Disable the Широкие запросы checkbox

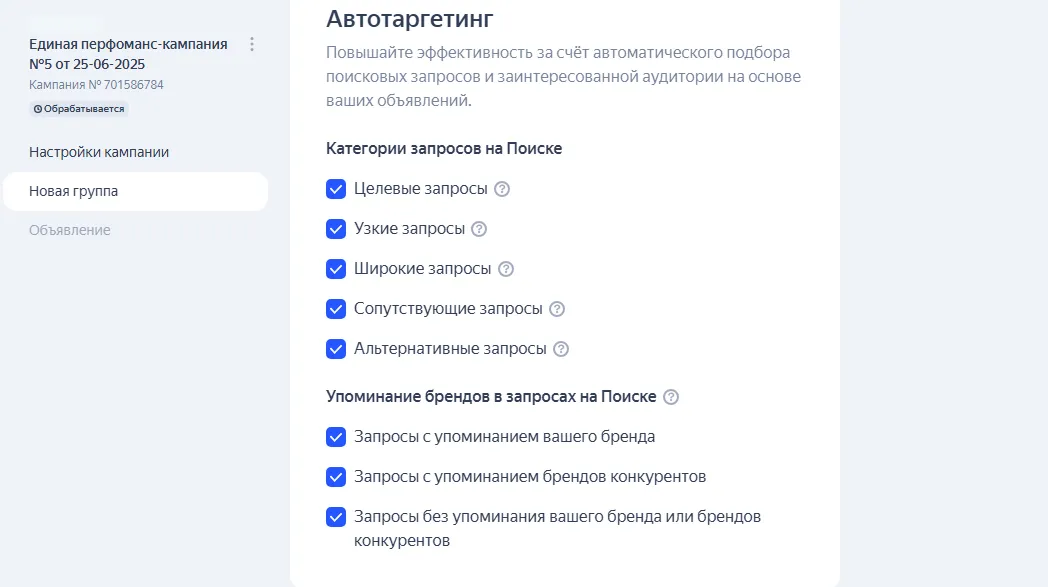[x=336, y=269]
